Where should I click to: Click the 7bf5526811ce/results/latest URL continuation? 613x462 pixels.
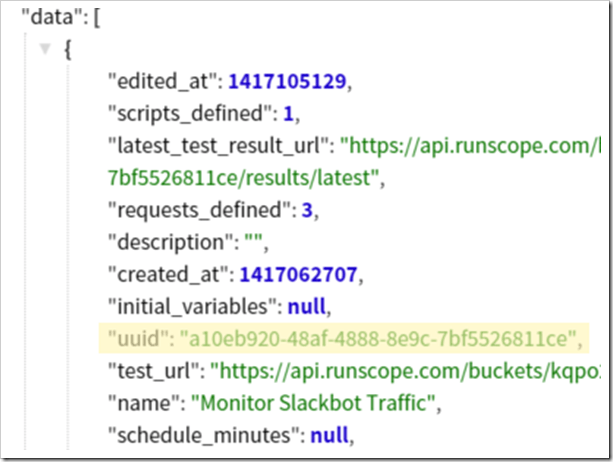point(243,178)
